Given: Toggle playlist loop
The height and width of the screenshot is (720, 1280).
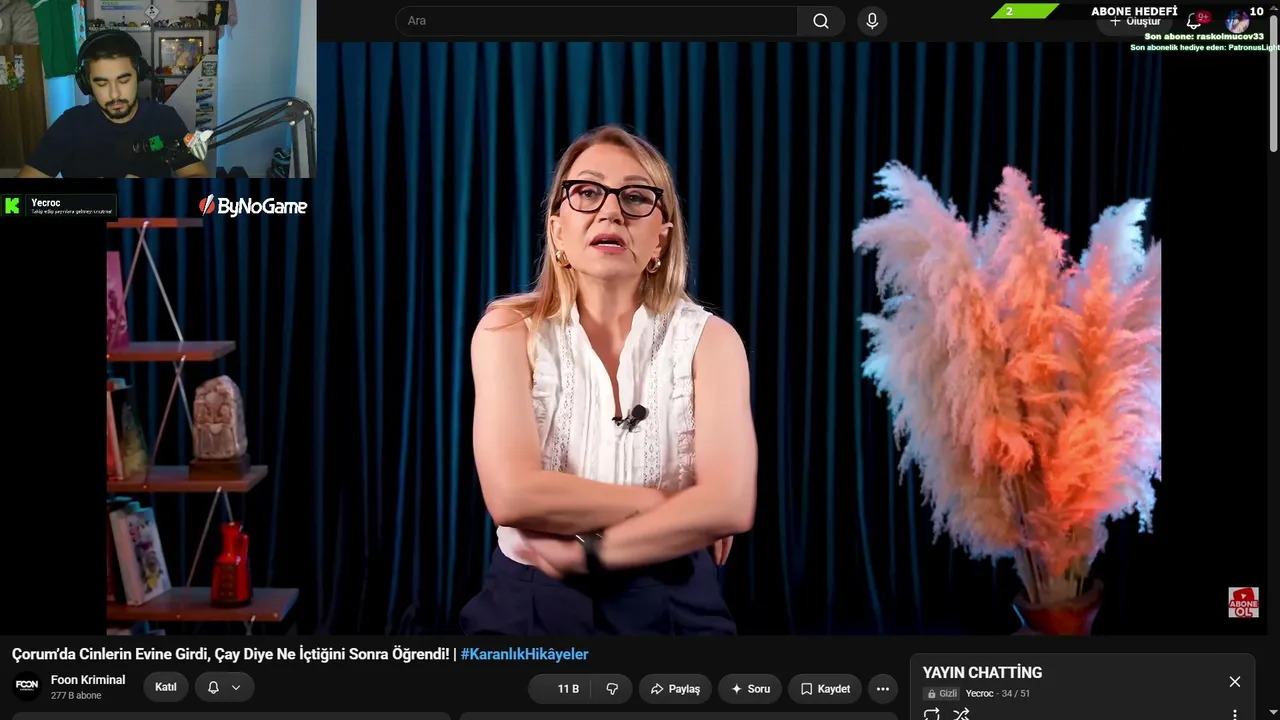Looking at the screenshot, I should [x=931, y=714].
